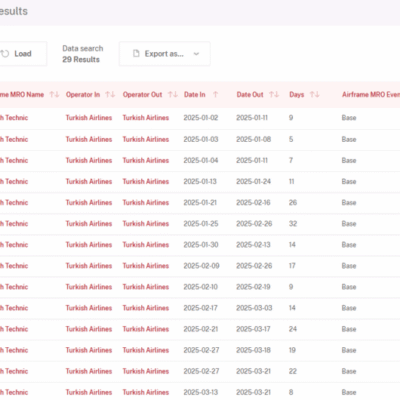The image size is (400, 400).
Task: Click Days cell showing 17
Action: coord(292,266)
